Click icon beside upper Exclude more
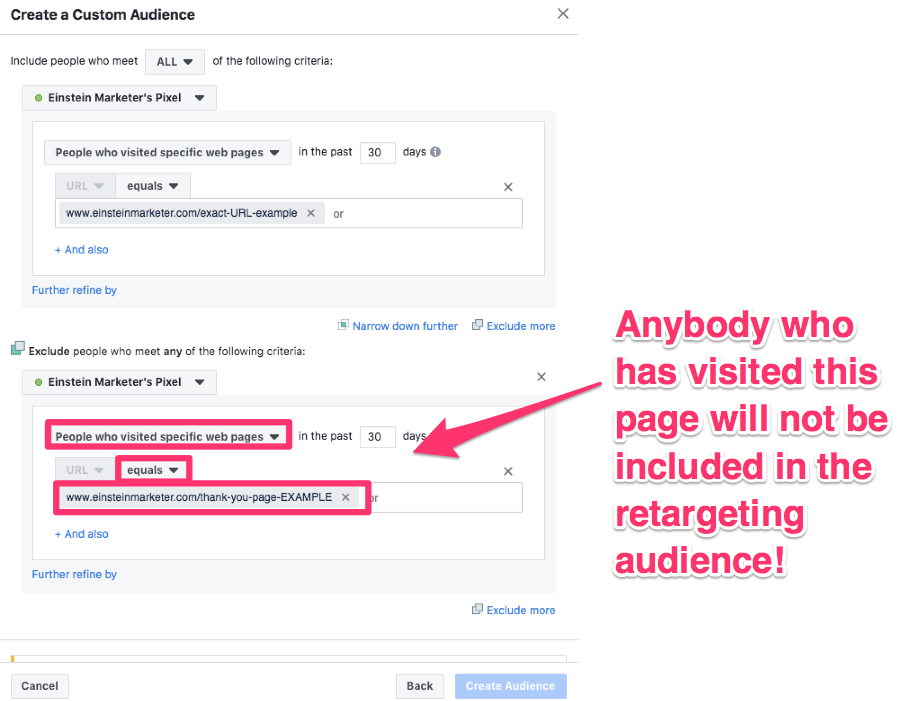Screen dimensions: 901x701 pos(477,325)
